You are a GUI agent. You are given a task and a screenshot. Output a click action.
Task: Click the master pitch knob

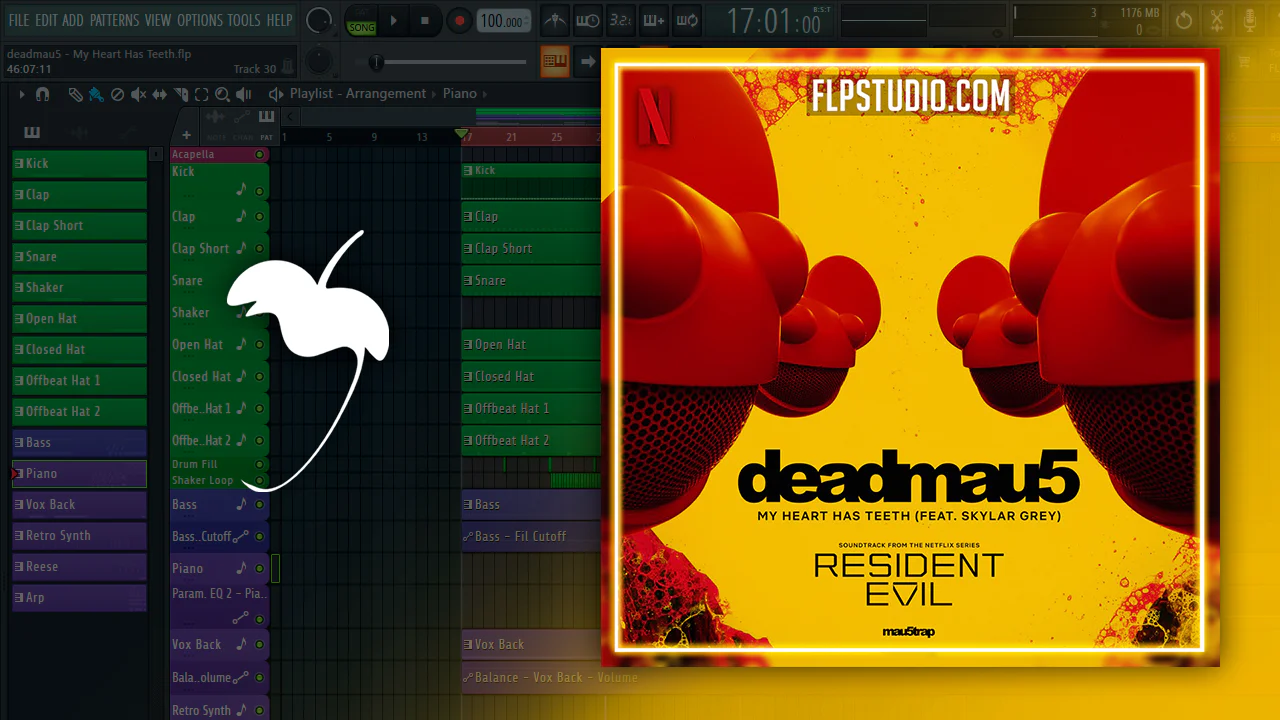coord(319,61)
